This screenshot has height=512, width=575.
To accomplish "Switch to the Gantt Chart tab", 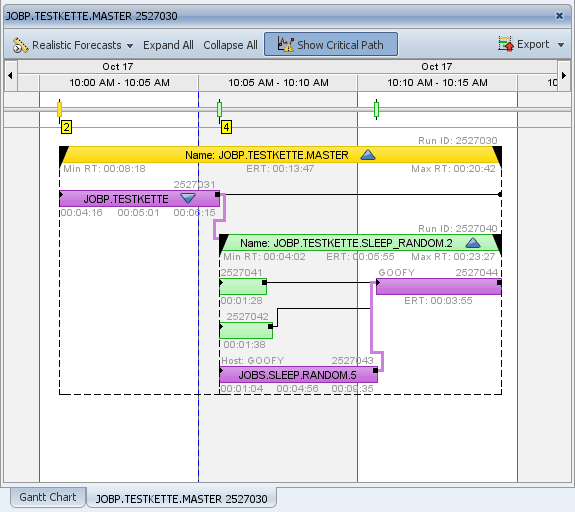I will [48, 497].
